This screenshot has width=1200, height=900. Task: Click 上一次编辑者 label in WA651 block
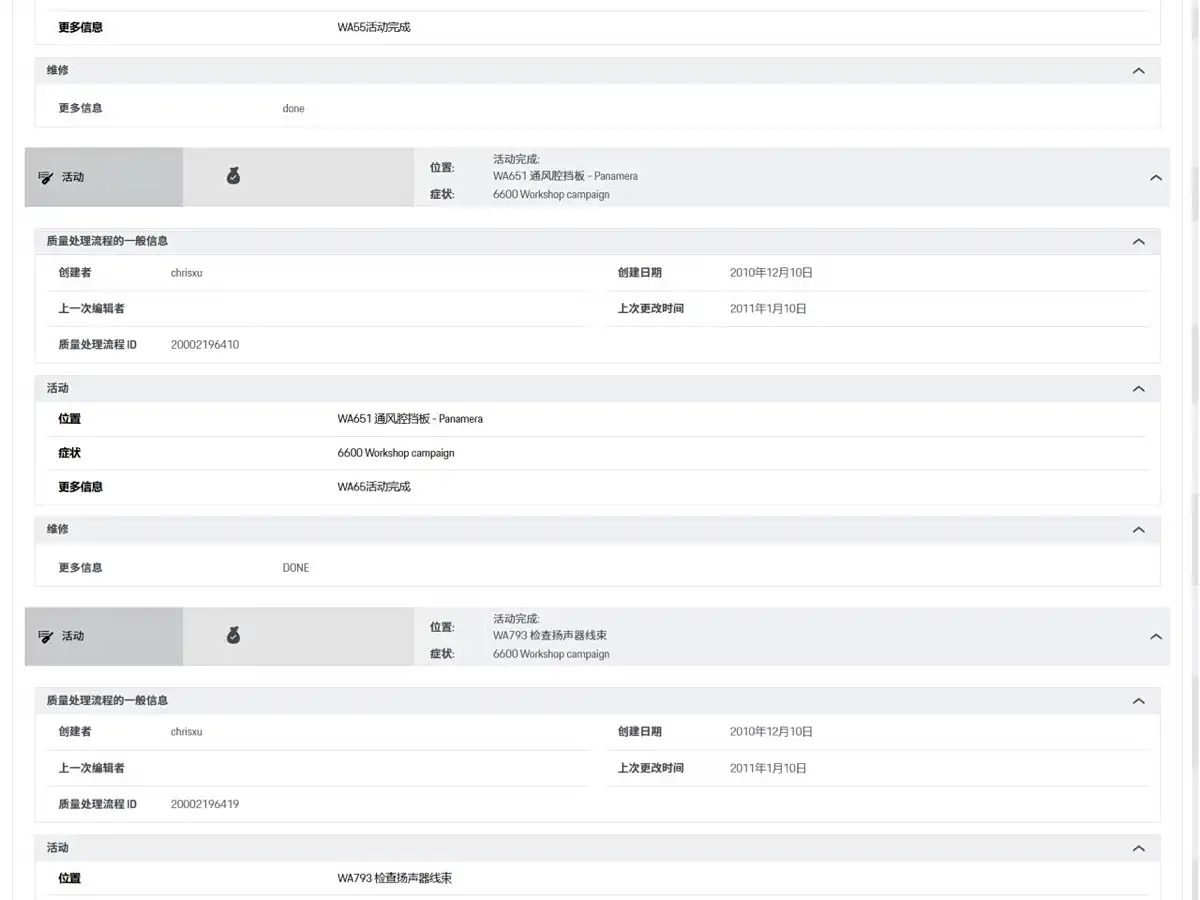tap(92, 308)
